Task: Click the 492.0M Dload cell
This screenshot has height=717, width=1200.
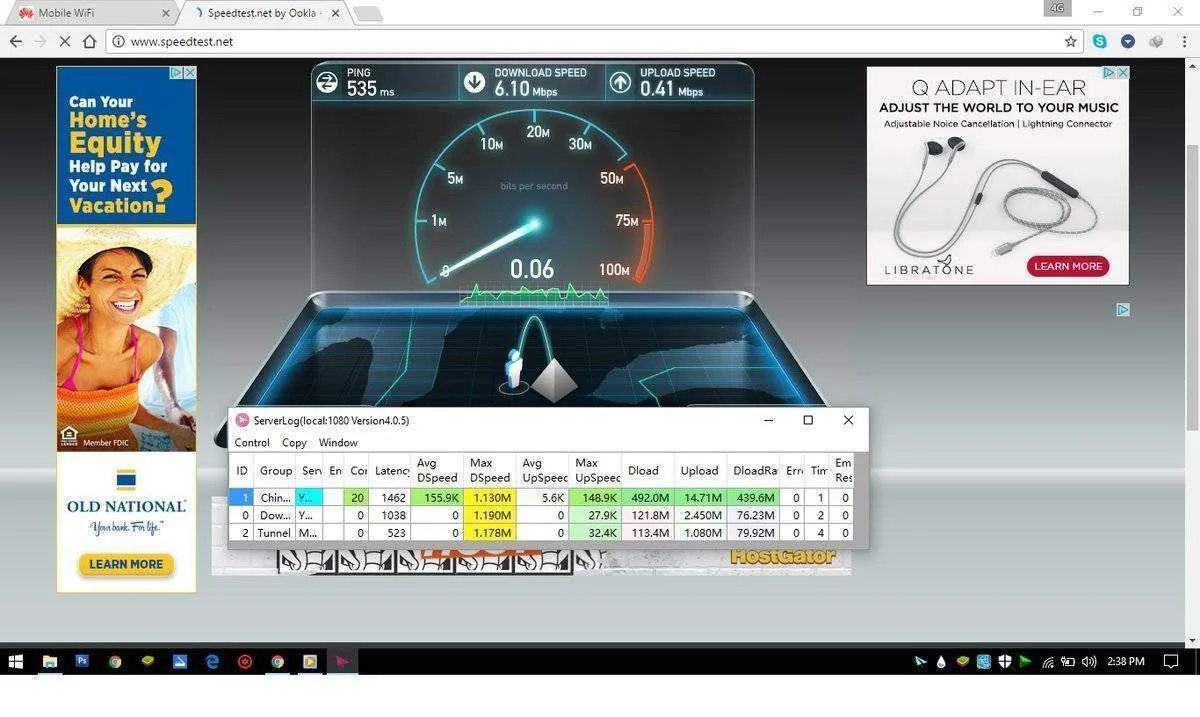Action: 647,497
